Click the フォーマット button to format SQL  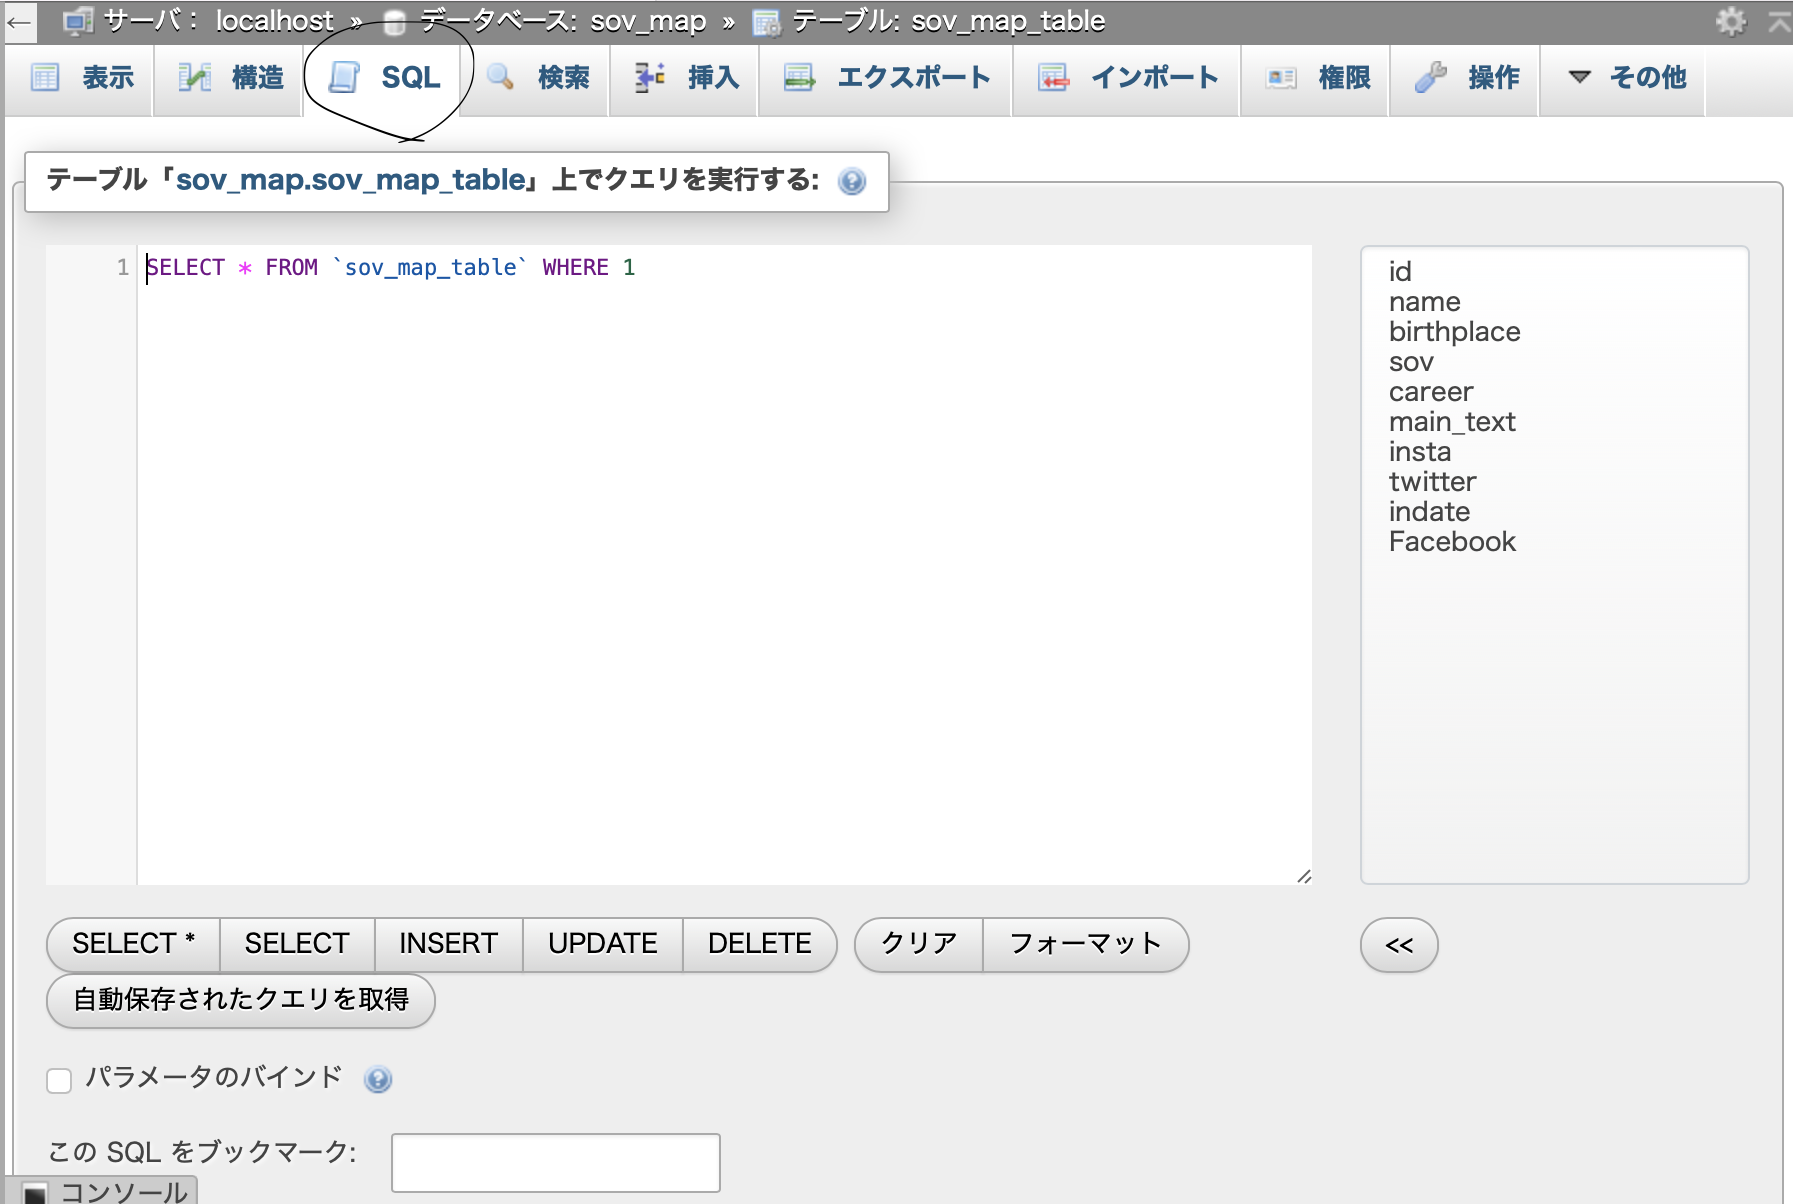tap(1085, 944)
